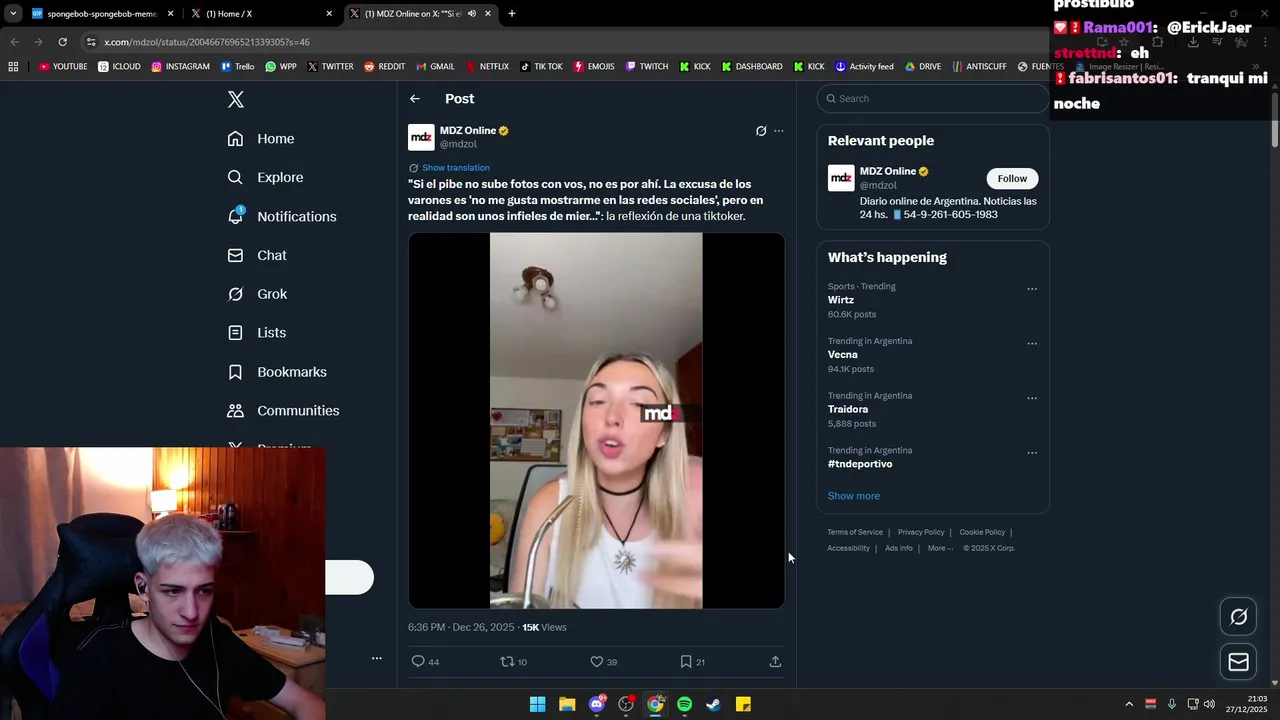Open Spotify from the taskbar
1280x720 pixels.
685,704
